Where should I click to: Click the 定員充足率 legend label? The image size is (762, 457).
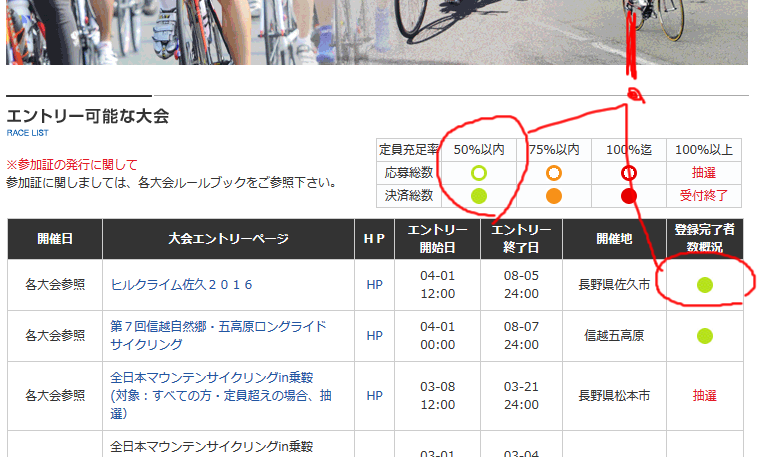point(409,150)
